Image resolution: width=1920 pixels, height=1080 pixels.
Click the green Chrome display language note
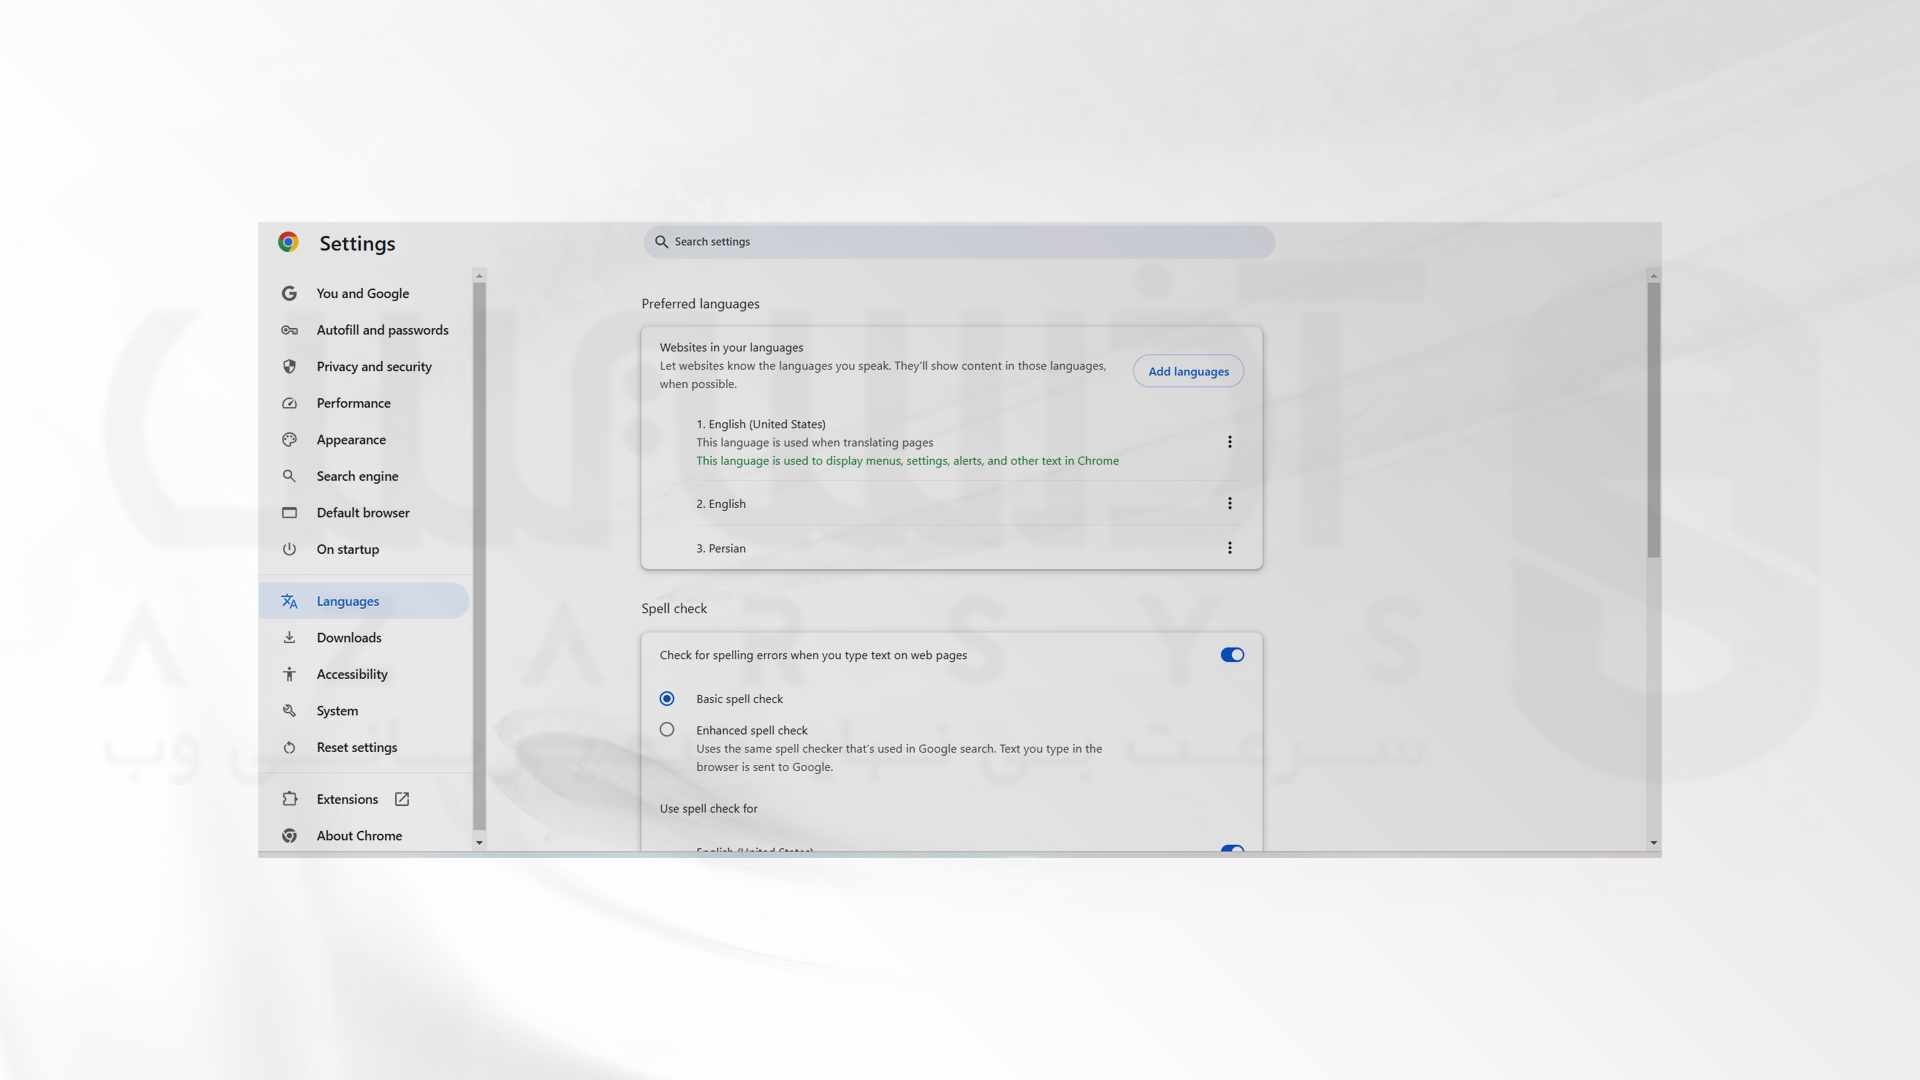tap(907, 461)
